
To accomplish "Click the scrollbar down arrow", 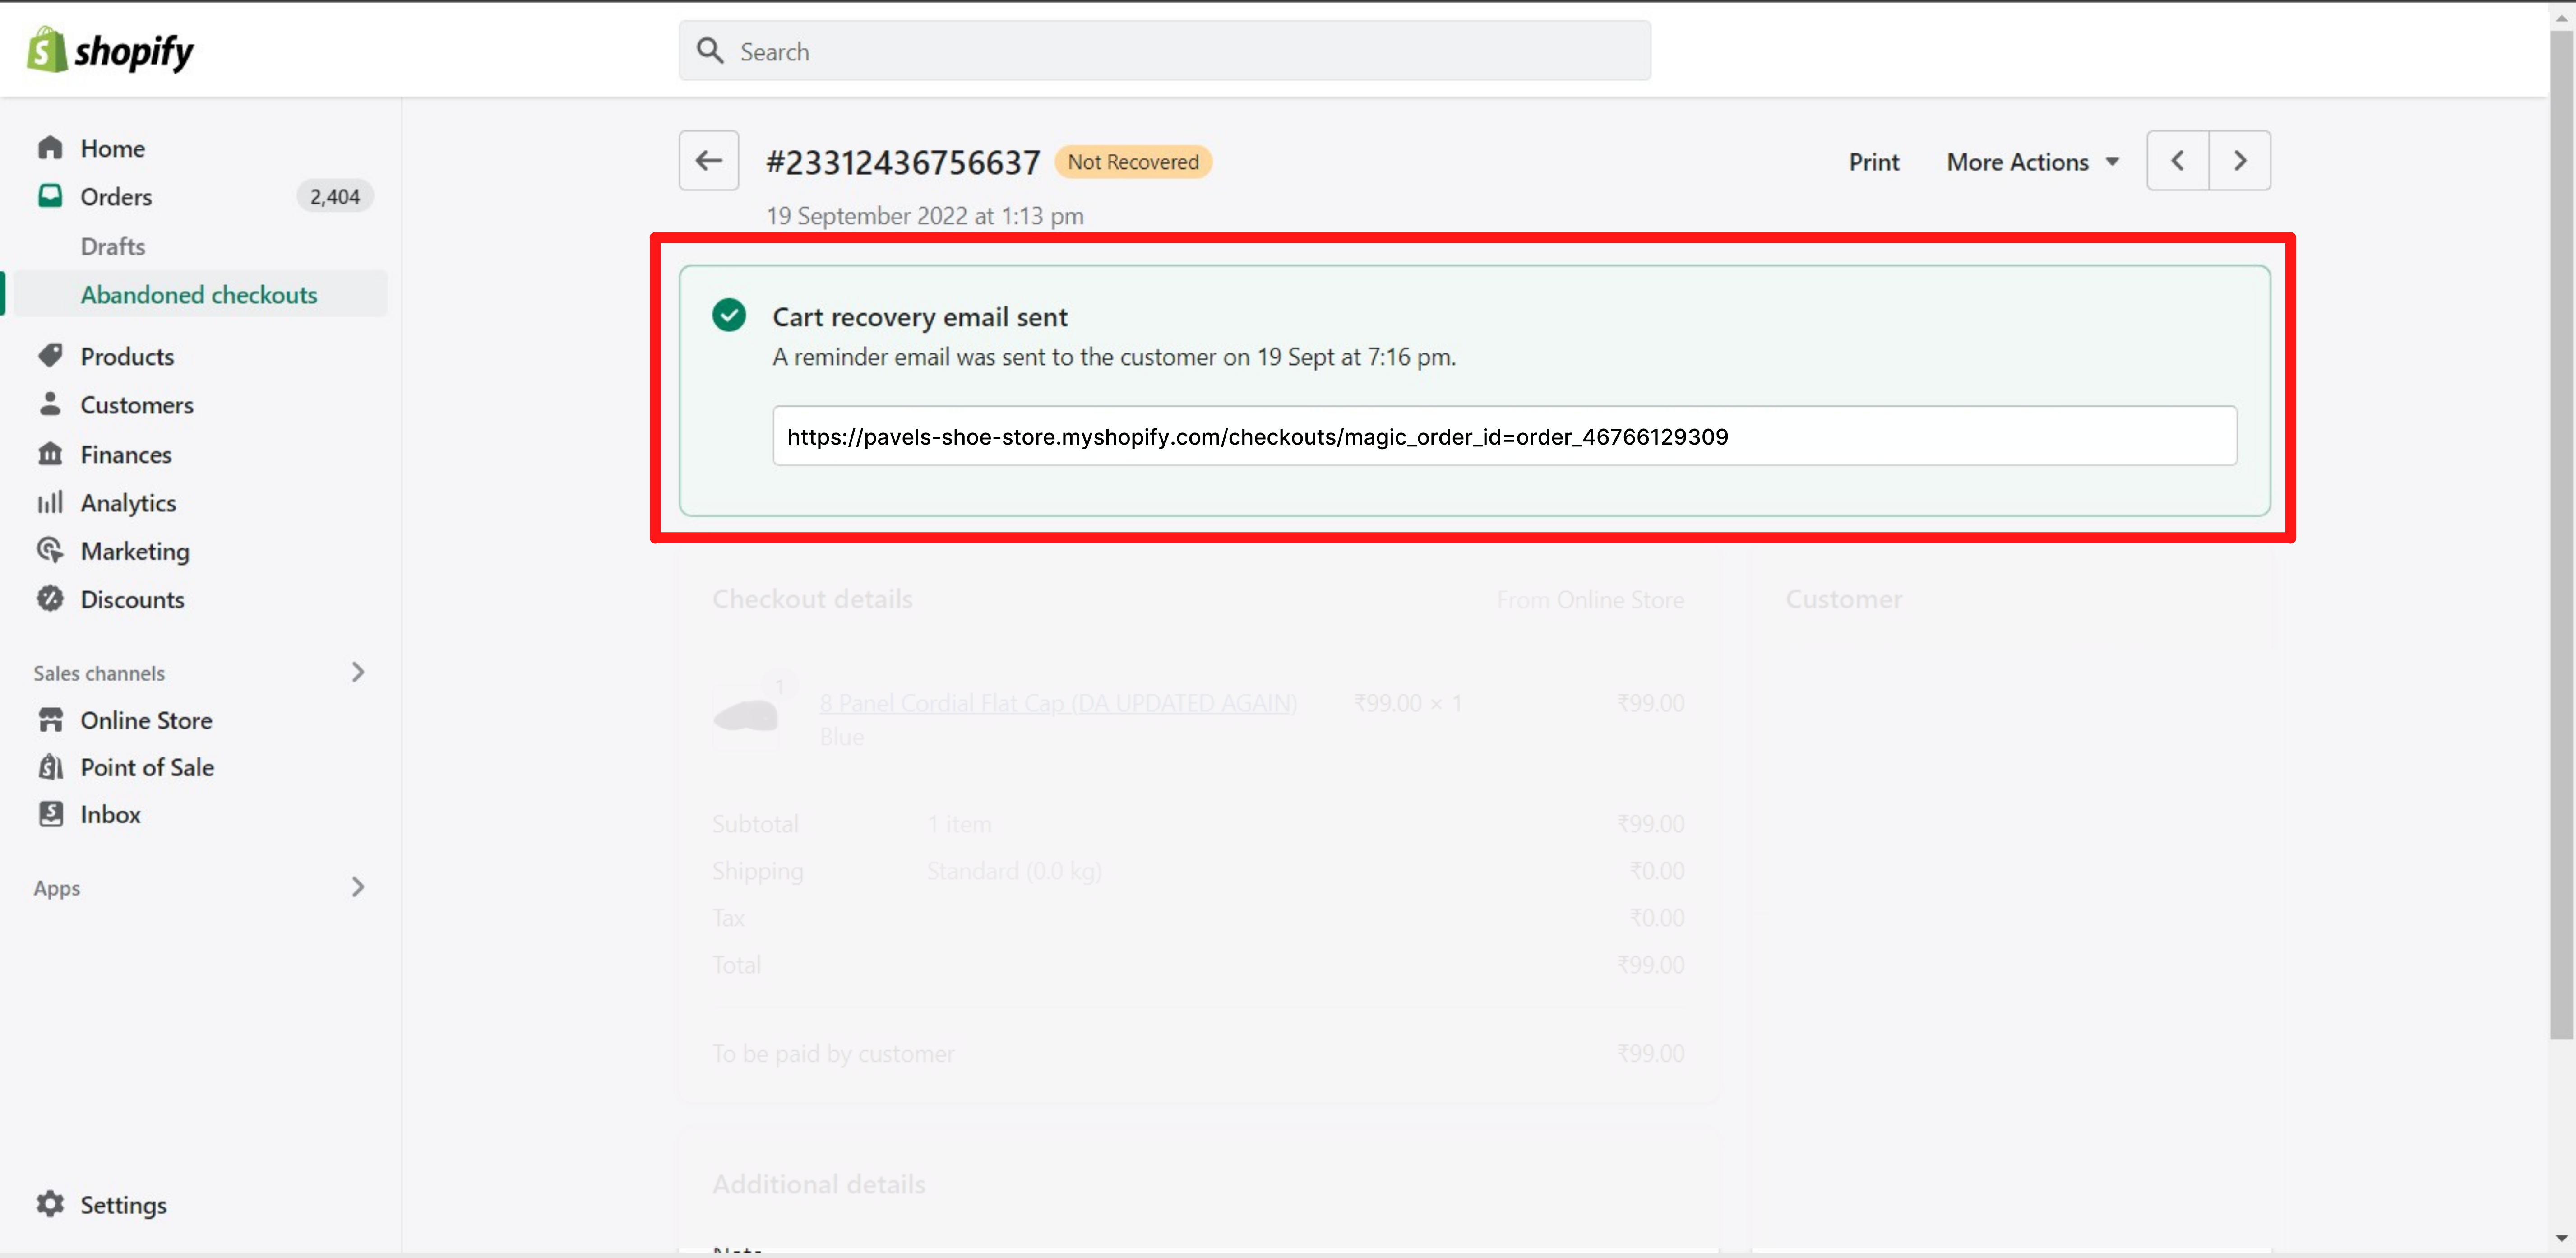I will 2561,1238.
